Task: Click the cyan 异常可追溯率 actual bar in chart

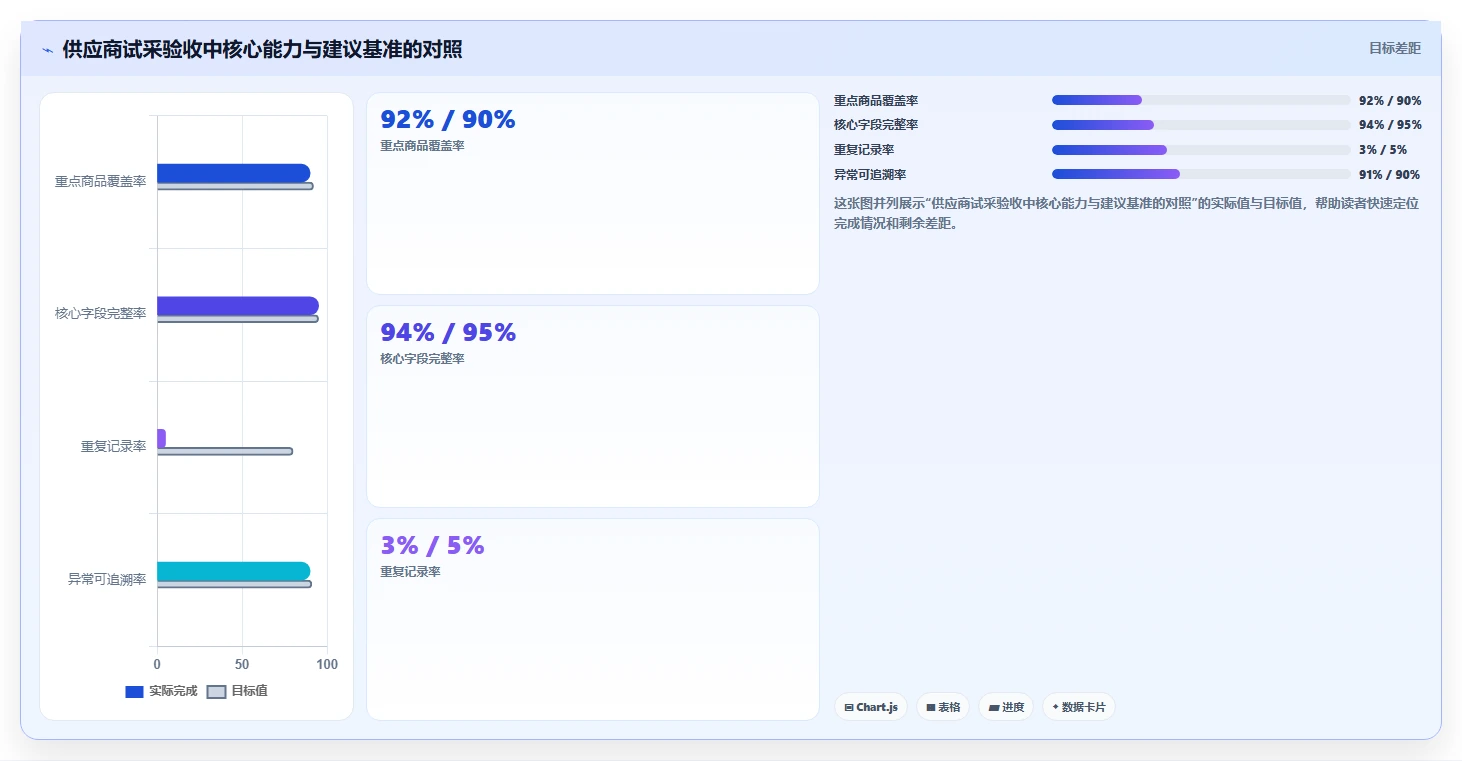Action: click(x=233, y=571)
